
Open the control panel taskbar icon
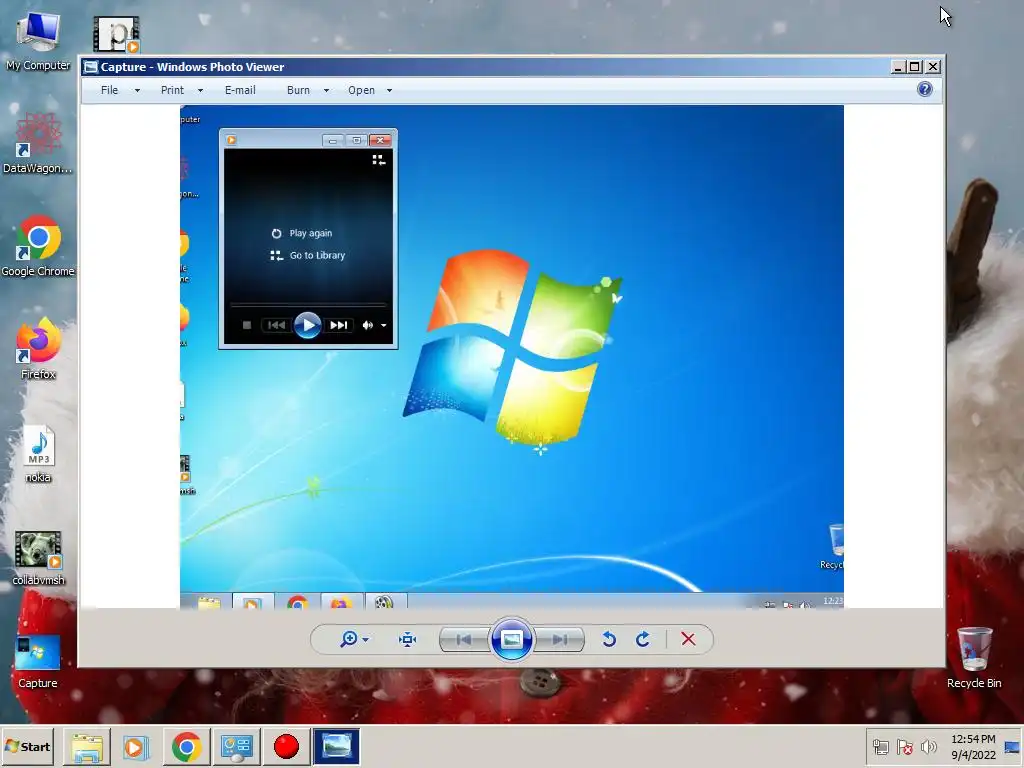point(236,746)
